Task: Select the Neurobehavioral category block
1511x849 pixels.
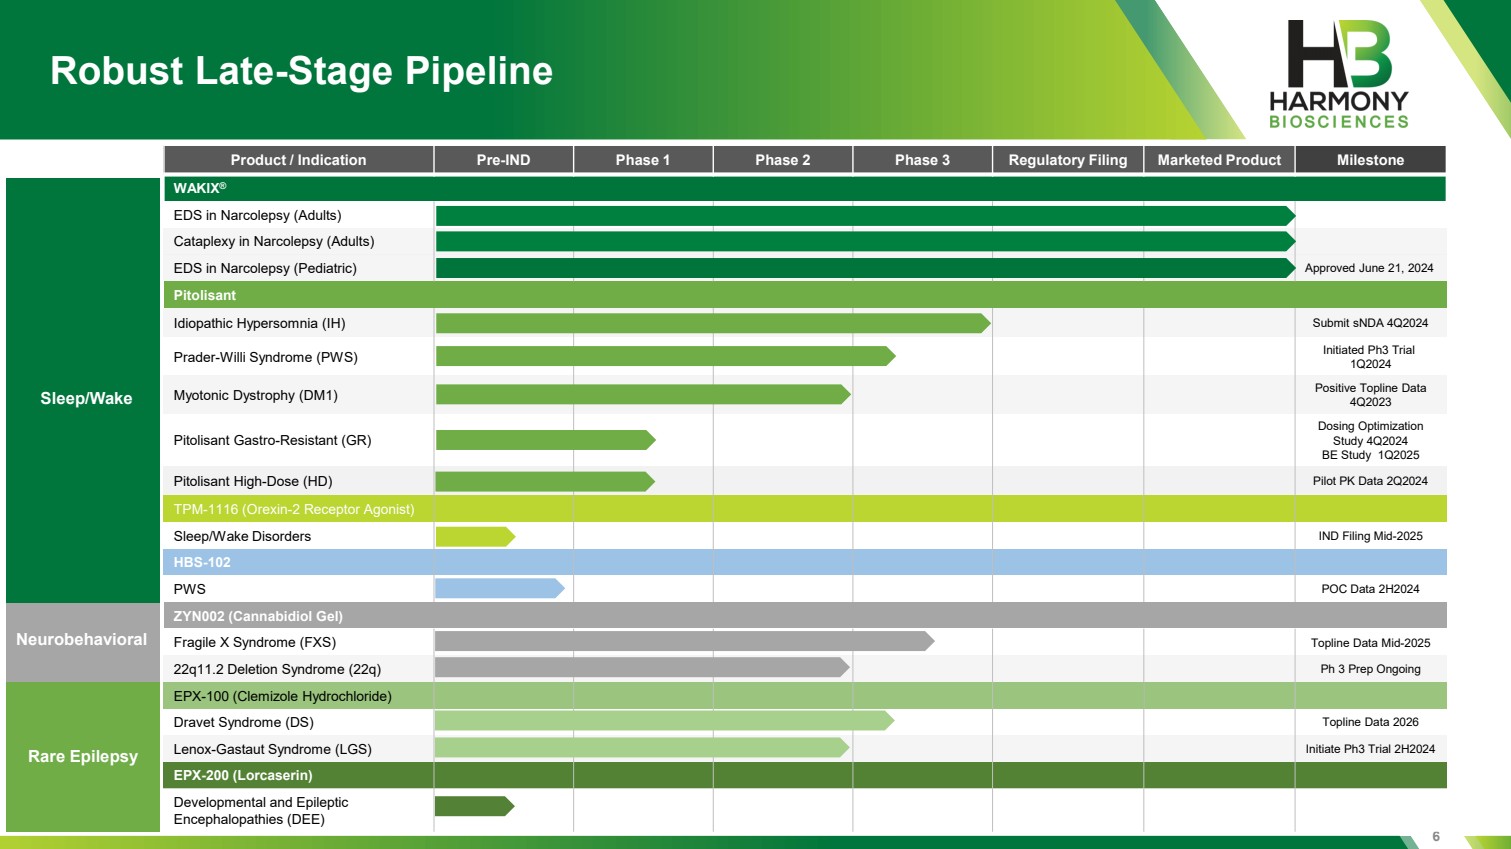Action: pyautogui.click(x=82, y=640)
